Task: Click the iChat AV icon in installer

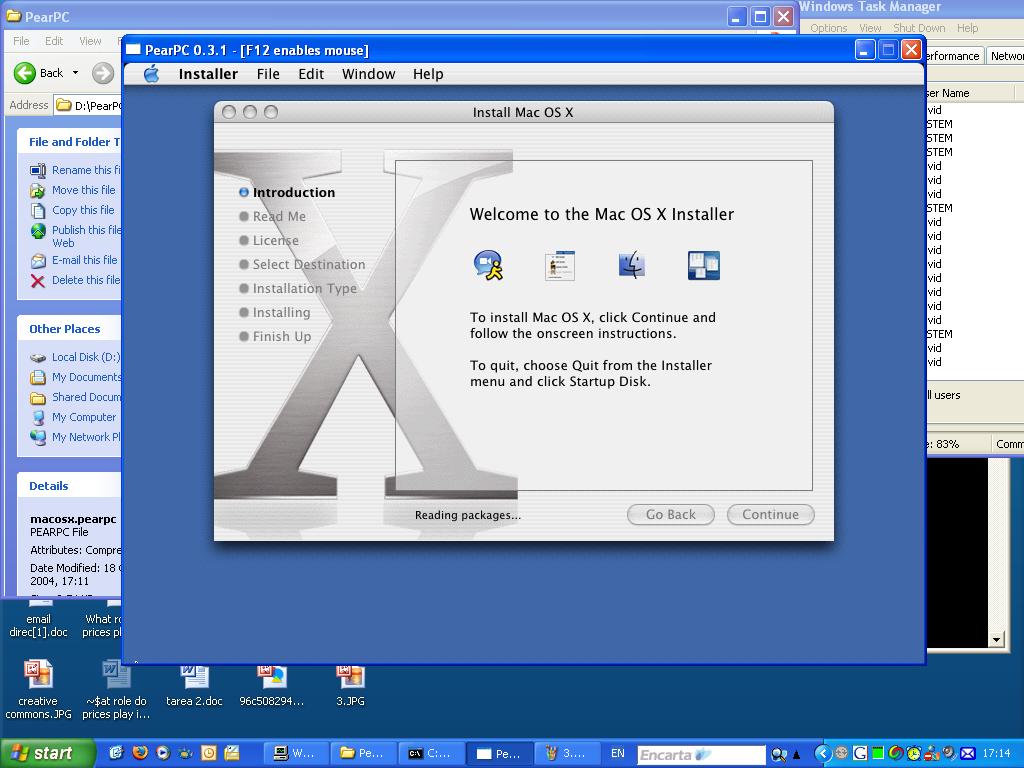Action: [x=488, y=265]
